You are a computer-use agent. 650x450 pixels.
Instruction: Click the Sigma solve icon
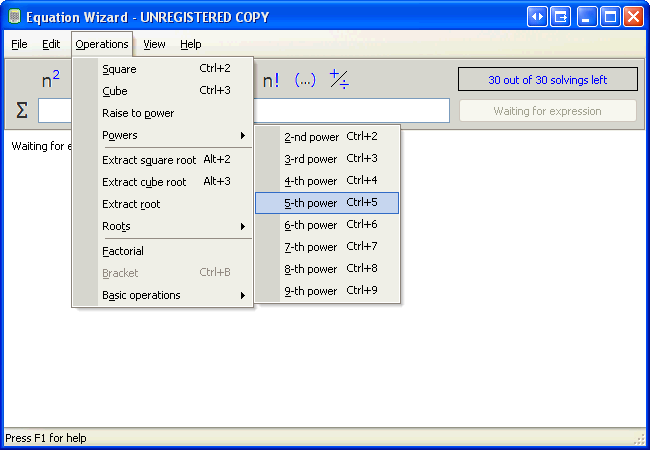[22, 111]
